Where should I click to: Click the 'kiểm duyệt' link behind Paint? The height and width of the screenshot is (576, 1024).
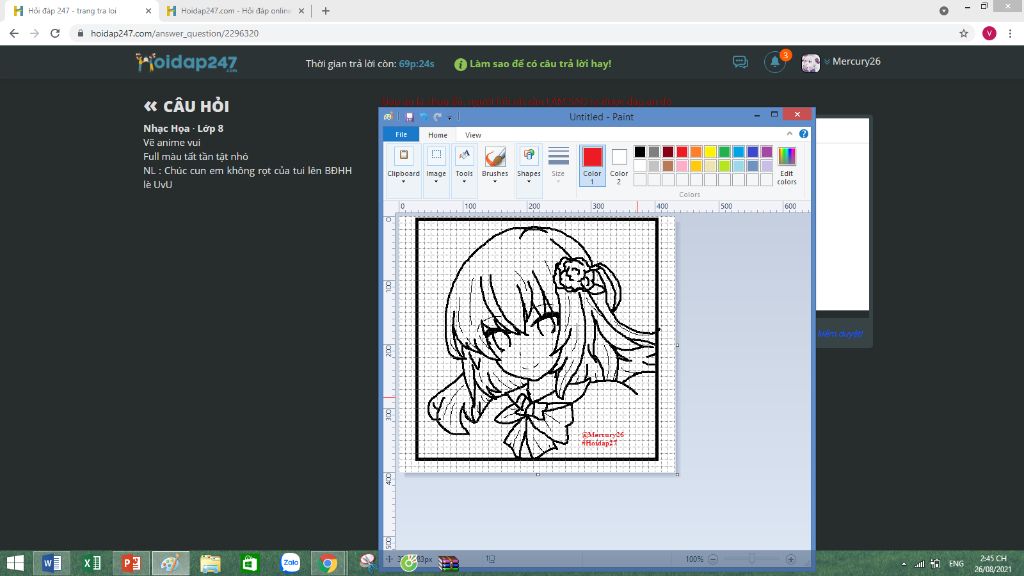click(x=840, y=334)
